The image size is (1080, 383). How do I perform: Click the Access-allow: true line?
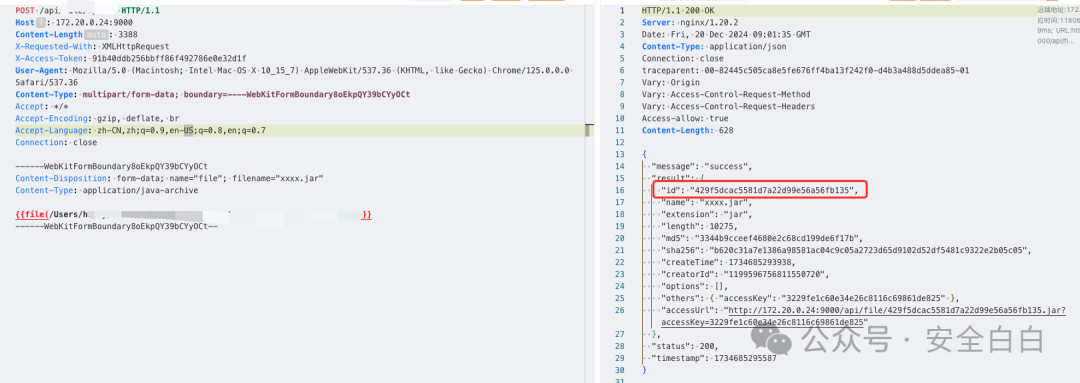684,118
